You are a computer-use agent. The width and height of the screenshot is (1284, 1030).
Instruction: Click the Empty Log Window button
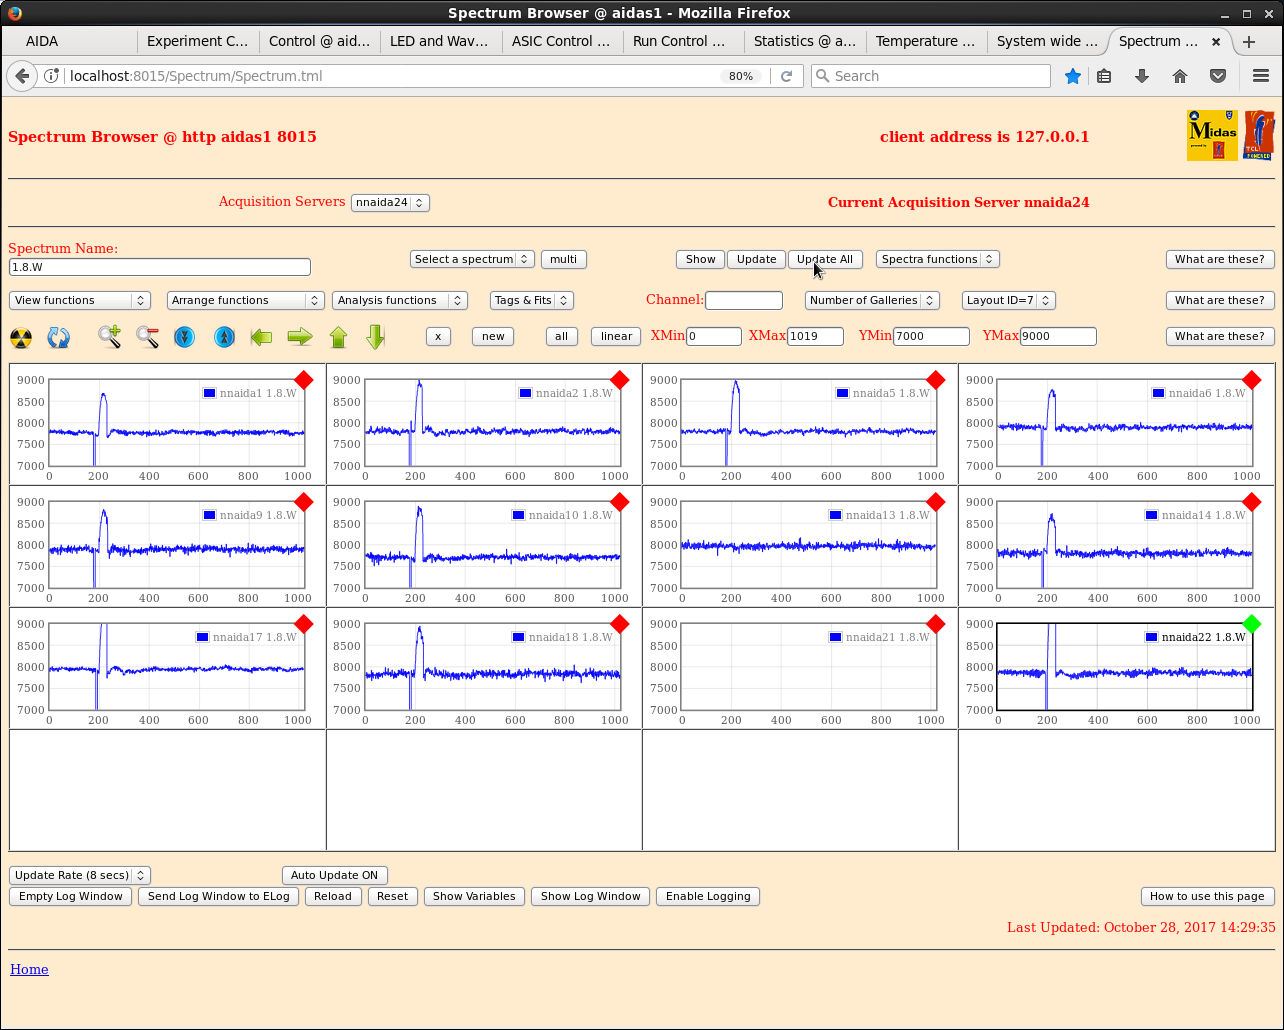[71, 896]
